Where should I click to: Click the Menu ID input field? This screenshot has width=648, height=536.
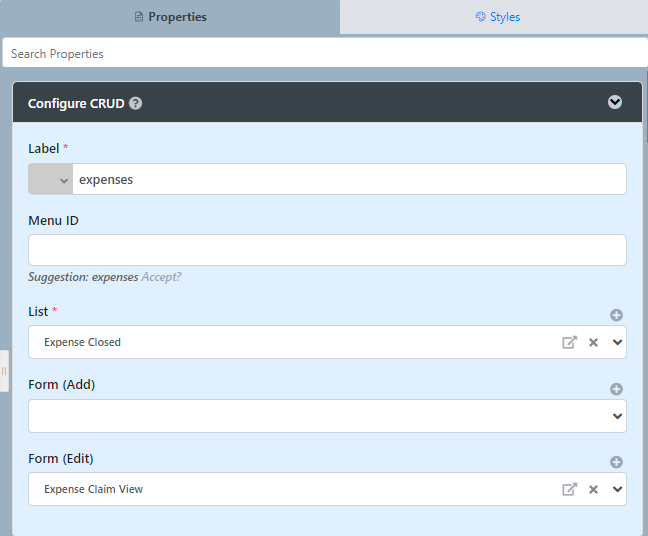pyautogui.click(x=327, y=250)
